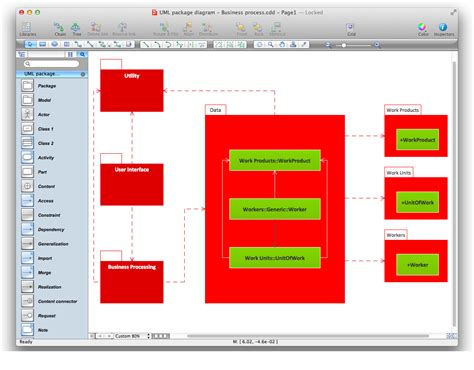Click the Data package tab label
Image resolution: width=474 pixels, height=370 pixels.
click(x=215, y=110)
